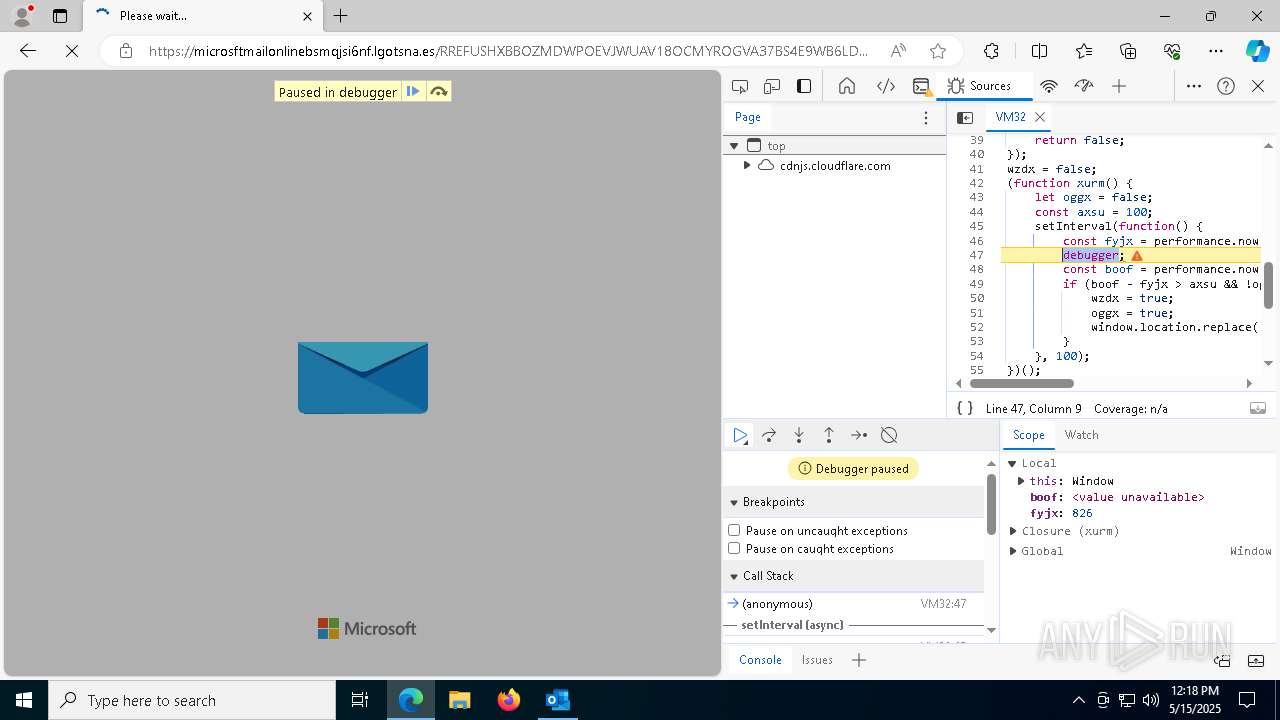Viewport: 1280px width, 720px height.
Task: Expand the quick view drawer
Action: tap(1257, 660)
